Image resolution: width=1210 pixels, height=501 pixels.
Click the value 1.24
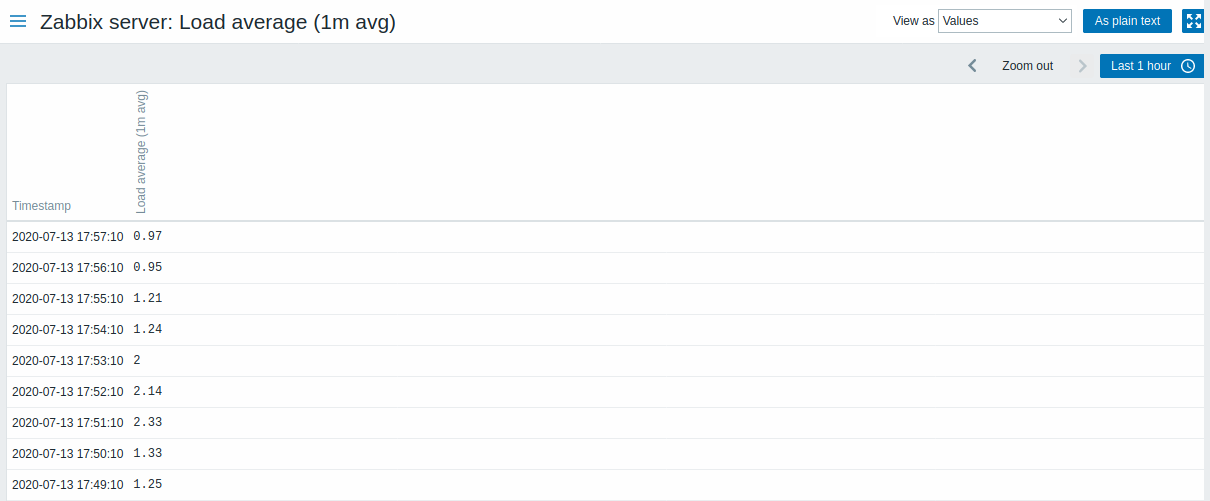click(x=147, y=329)
